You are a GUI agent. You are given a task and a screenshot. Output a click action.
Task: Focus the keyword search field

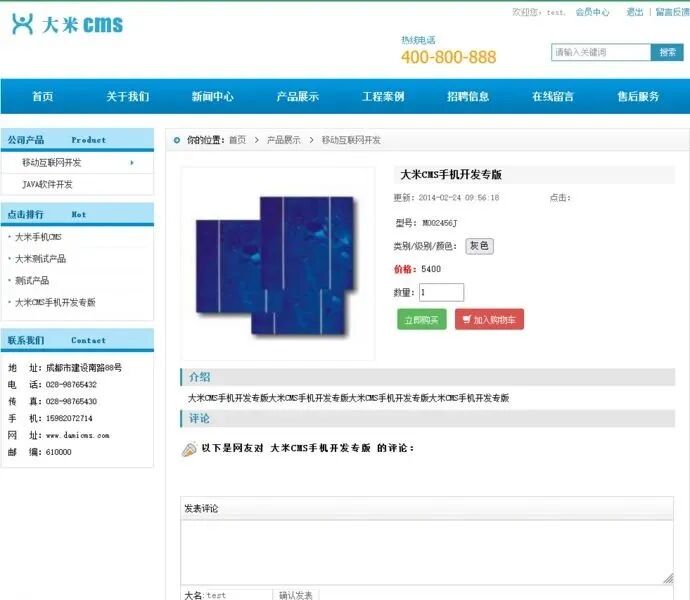(x=601, y=52)
